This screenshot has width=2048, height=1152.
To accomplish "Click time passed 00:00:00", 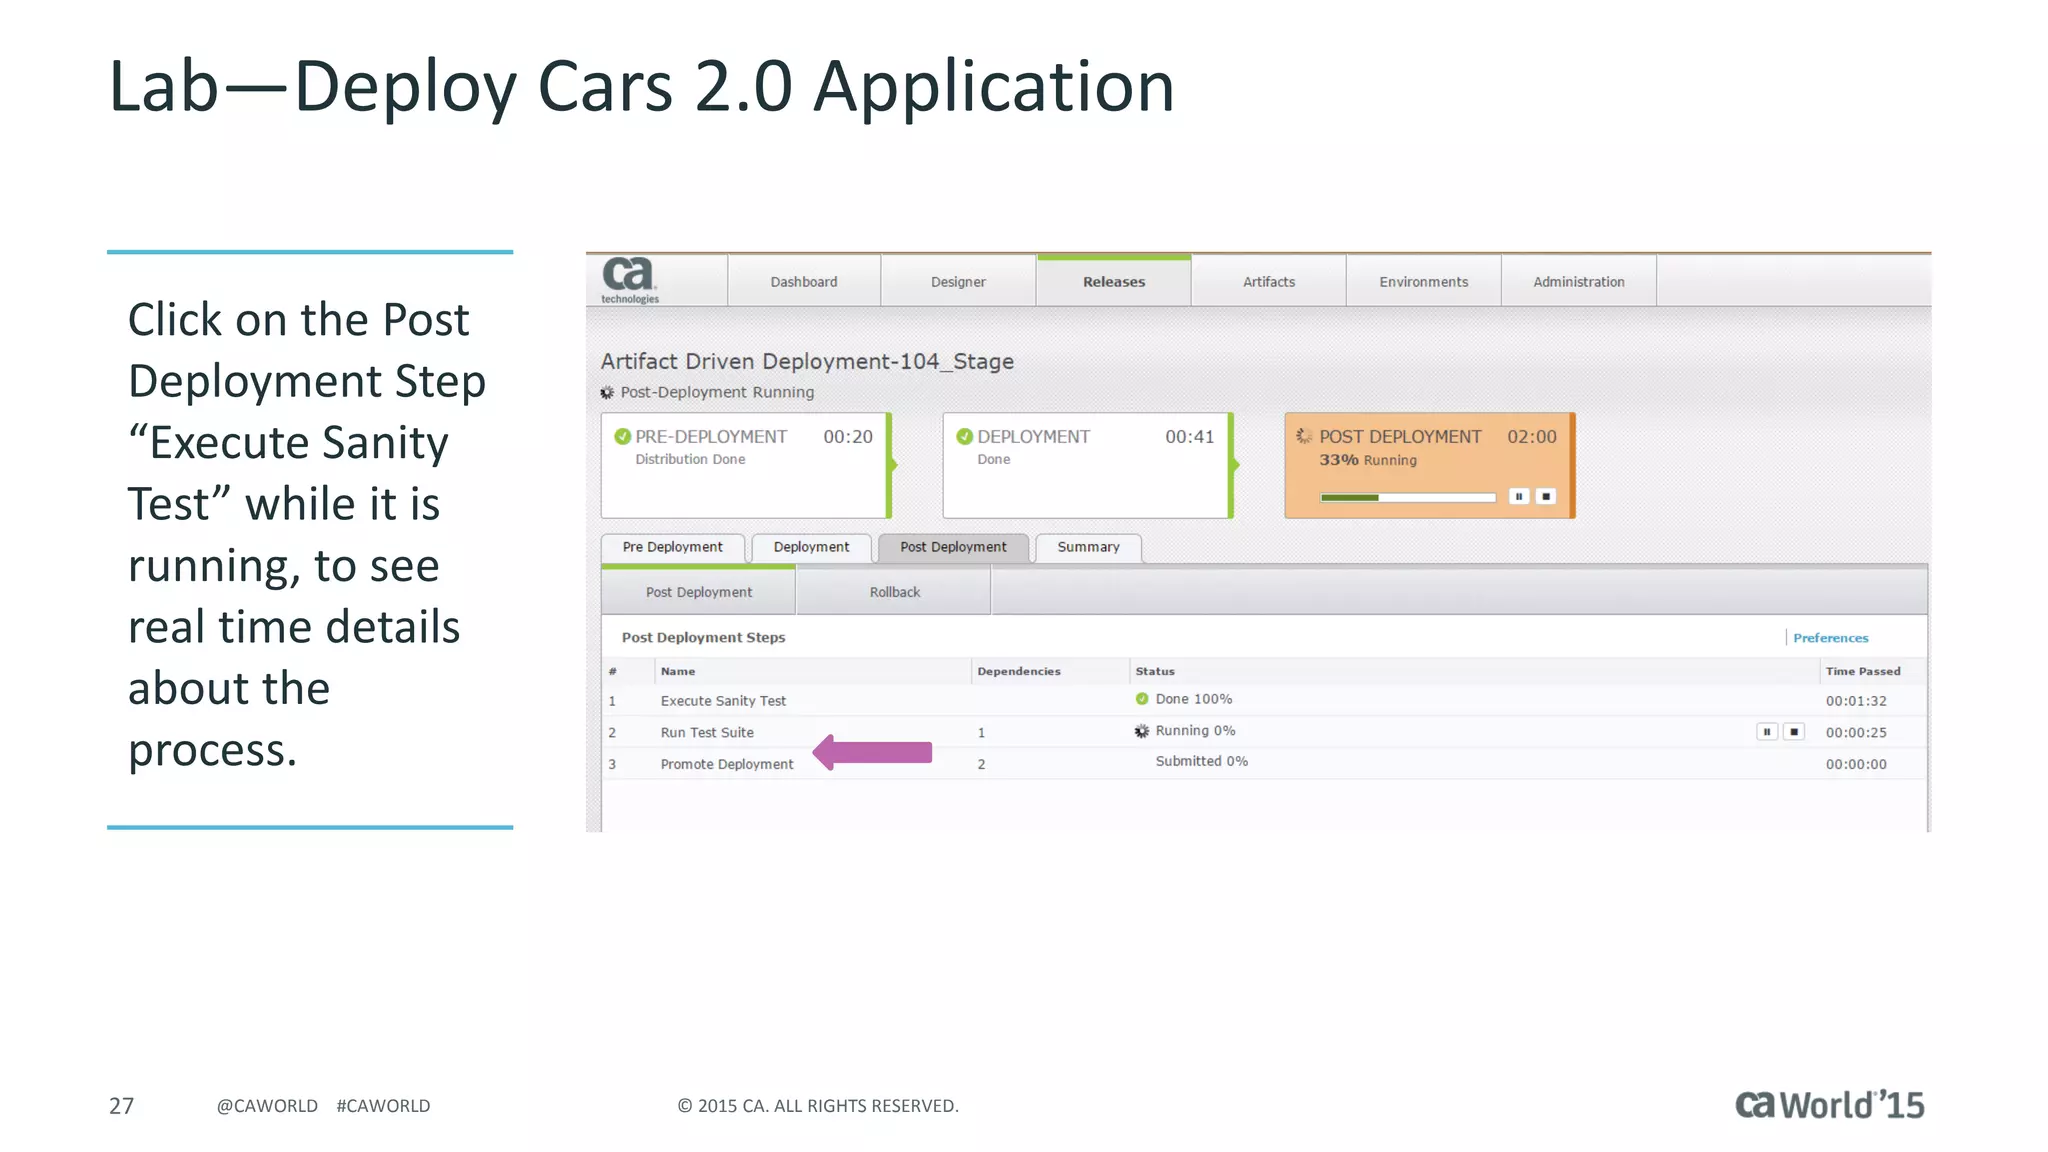I will (x=1856, y=764).
